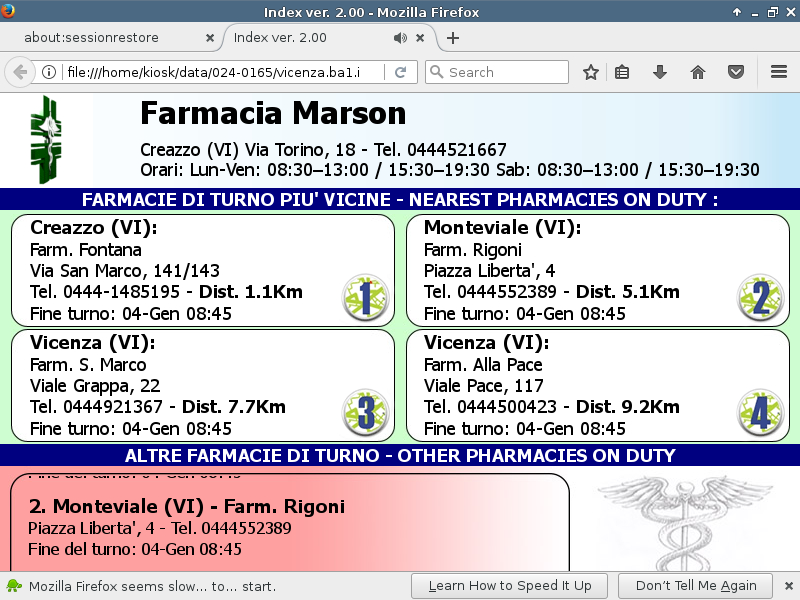Open the Firefox downloads arrow
800x600 pixels.
pyautogui.click(x=660, y=72)
